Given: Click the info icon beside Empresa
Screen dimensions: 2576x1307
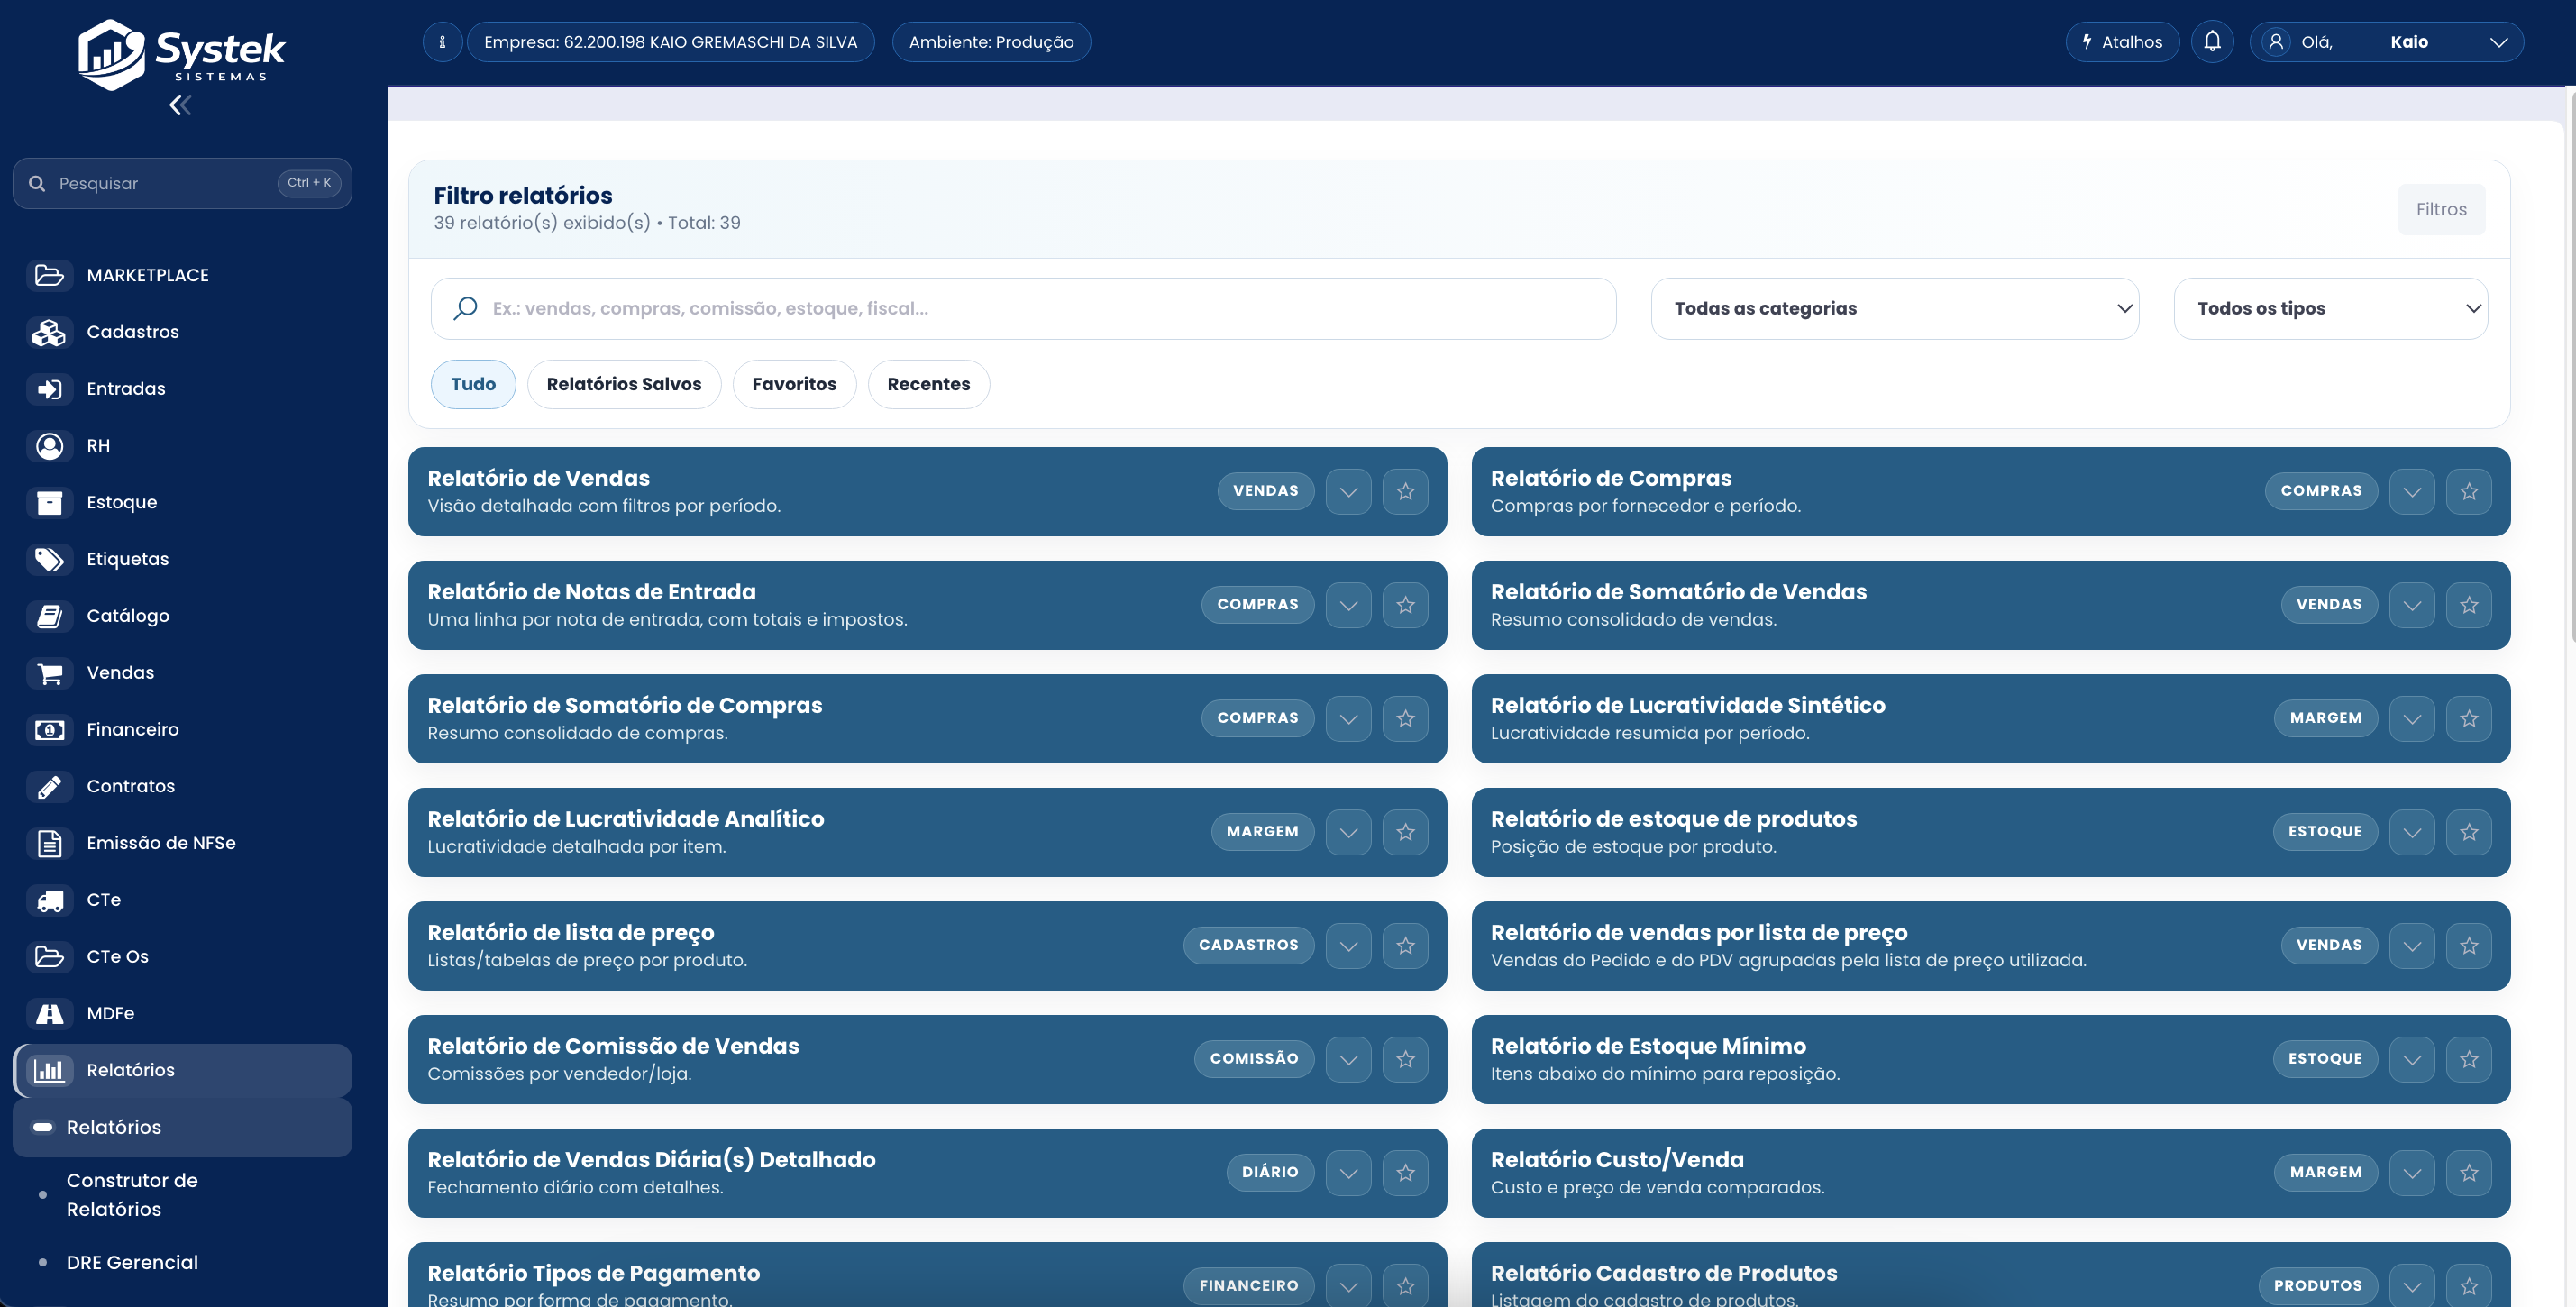Looking at the screenshot, I should (x=442, y=42).
